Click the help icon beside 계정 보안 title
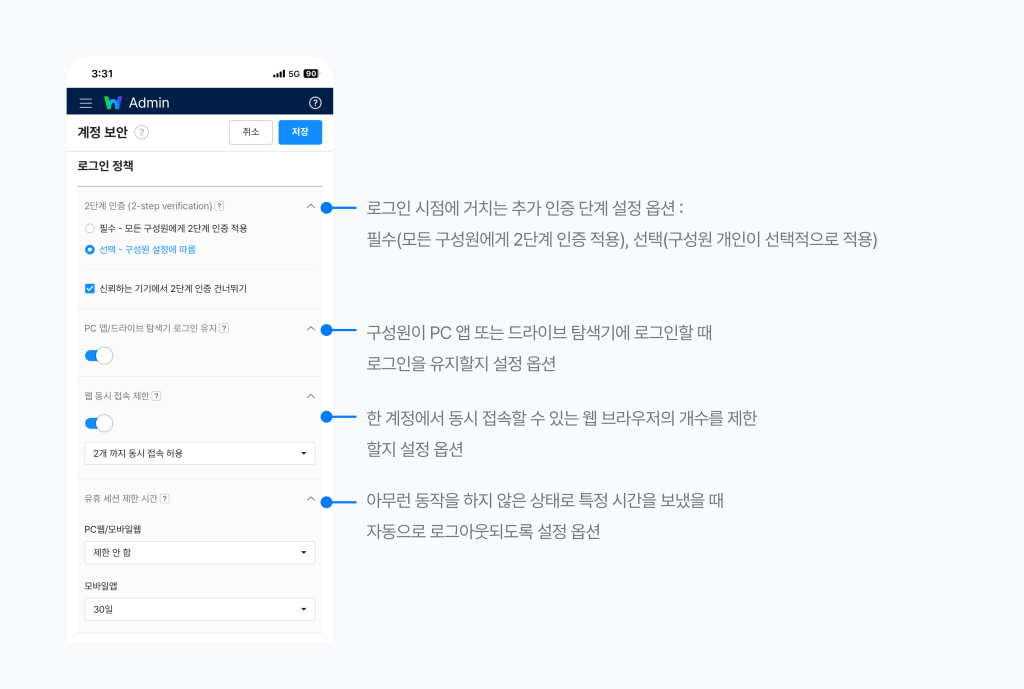 point(143,131)
